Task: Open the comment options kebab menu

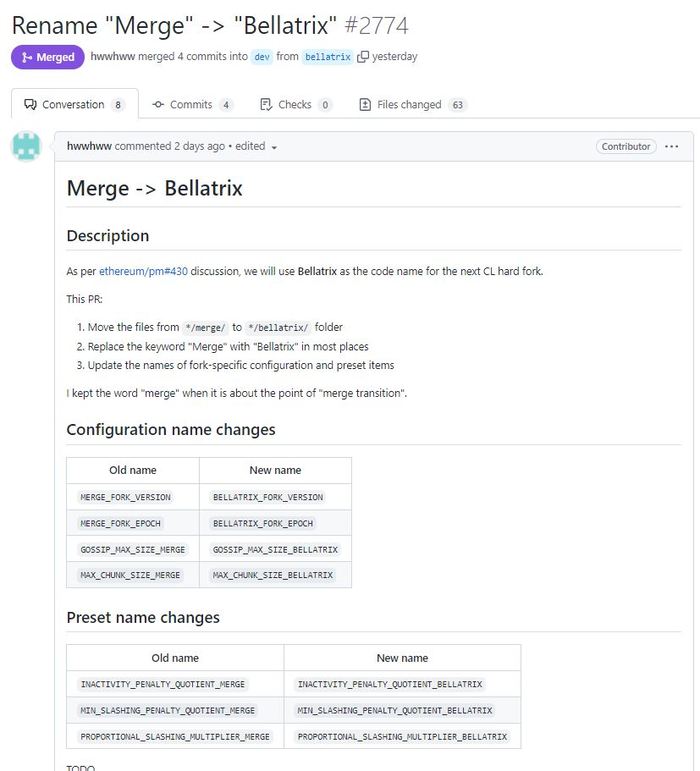Action: click(x=671, y=146)
